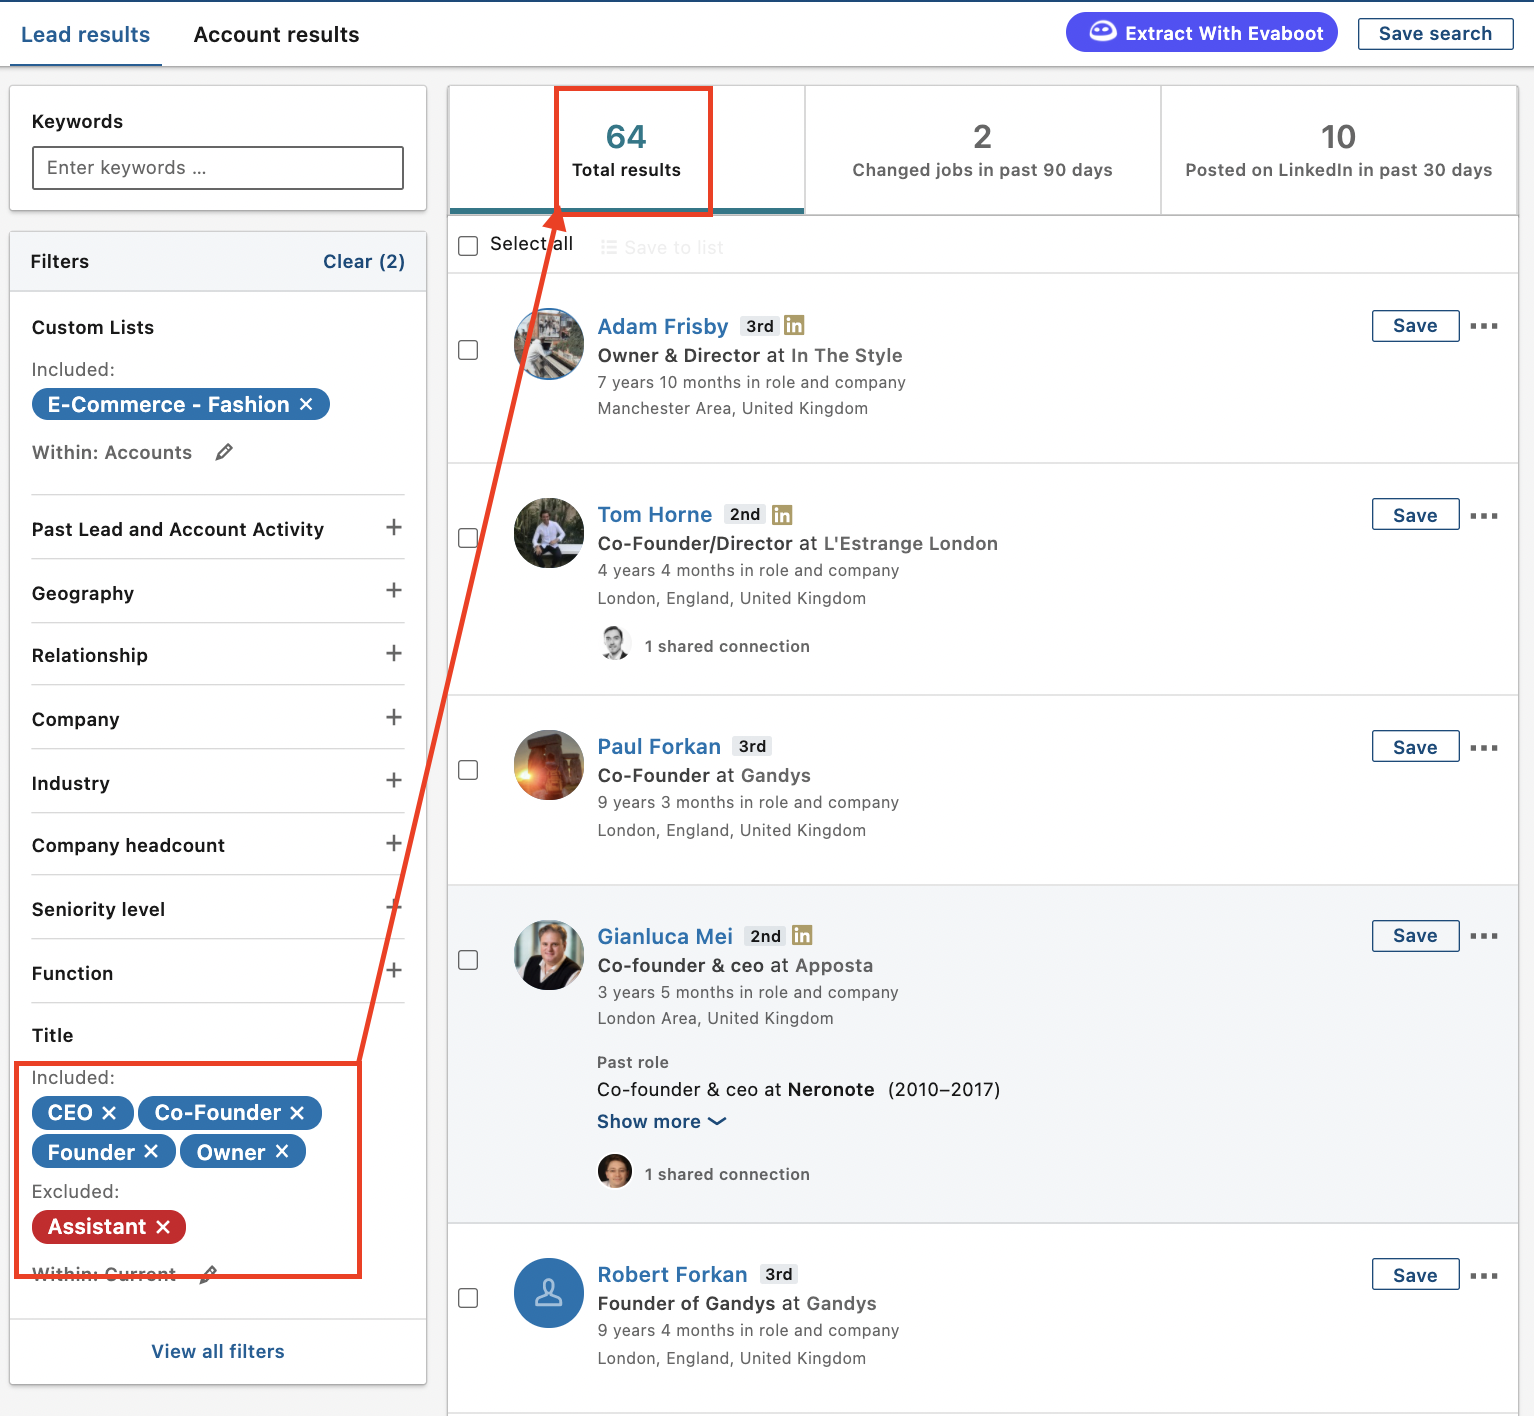Clear the 2 applied filters

coord(364,261)
